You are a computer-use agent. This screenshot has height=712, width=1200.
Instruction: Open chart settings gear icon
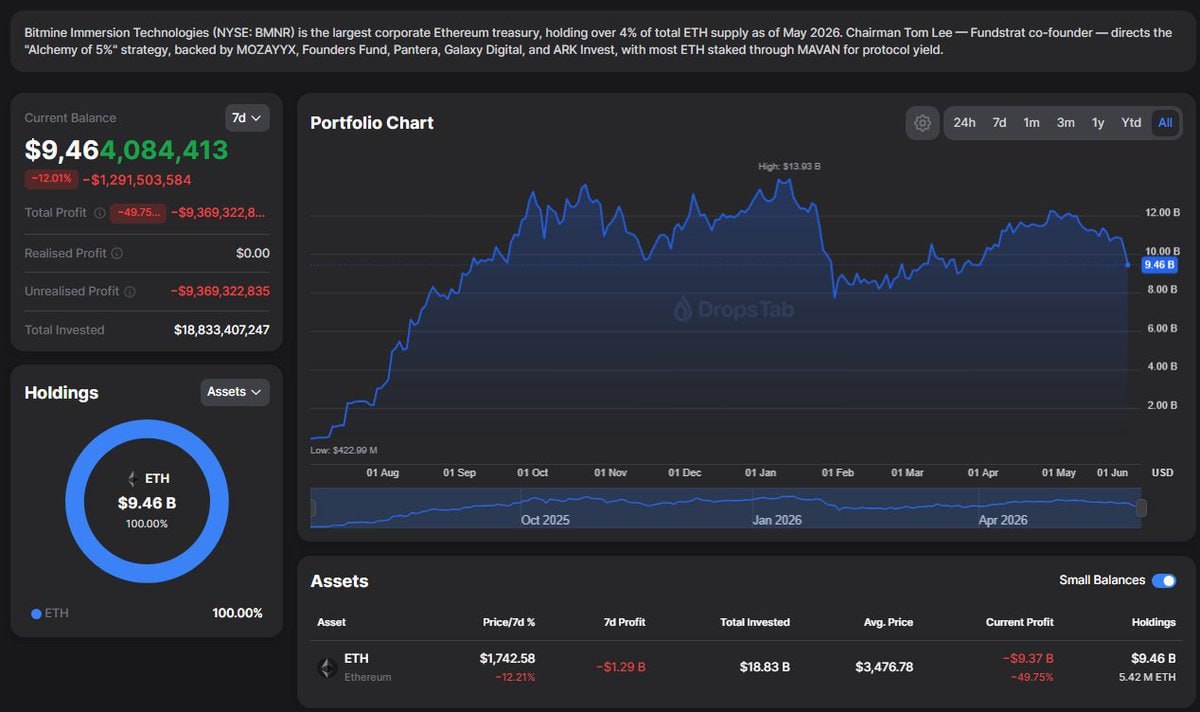[922, 123]
